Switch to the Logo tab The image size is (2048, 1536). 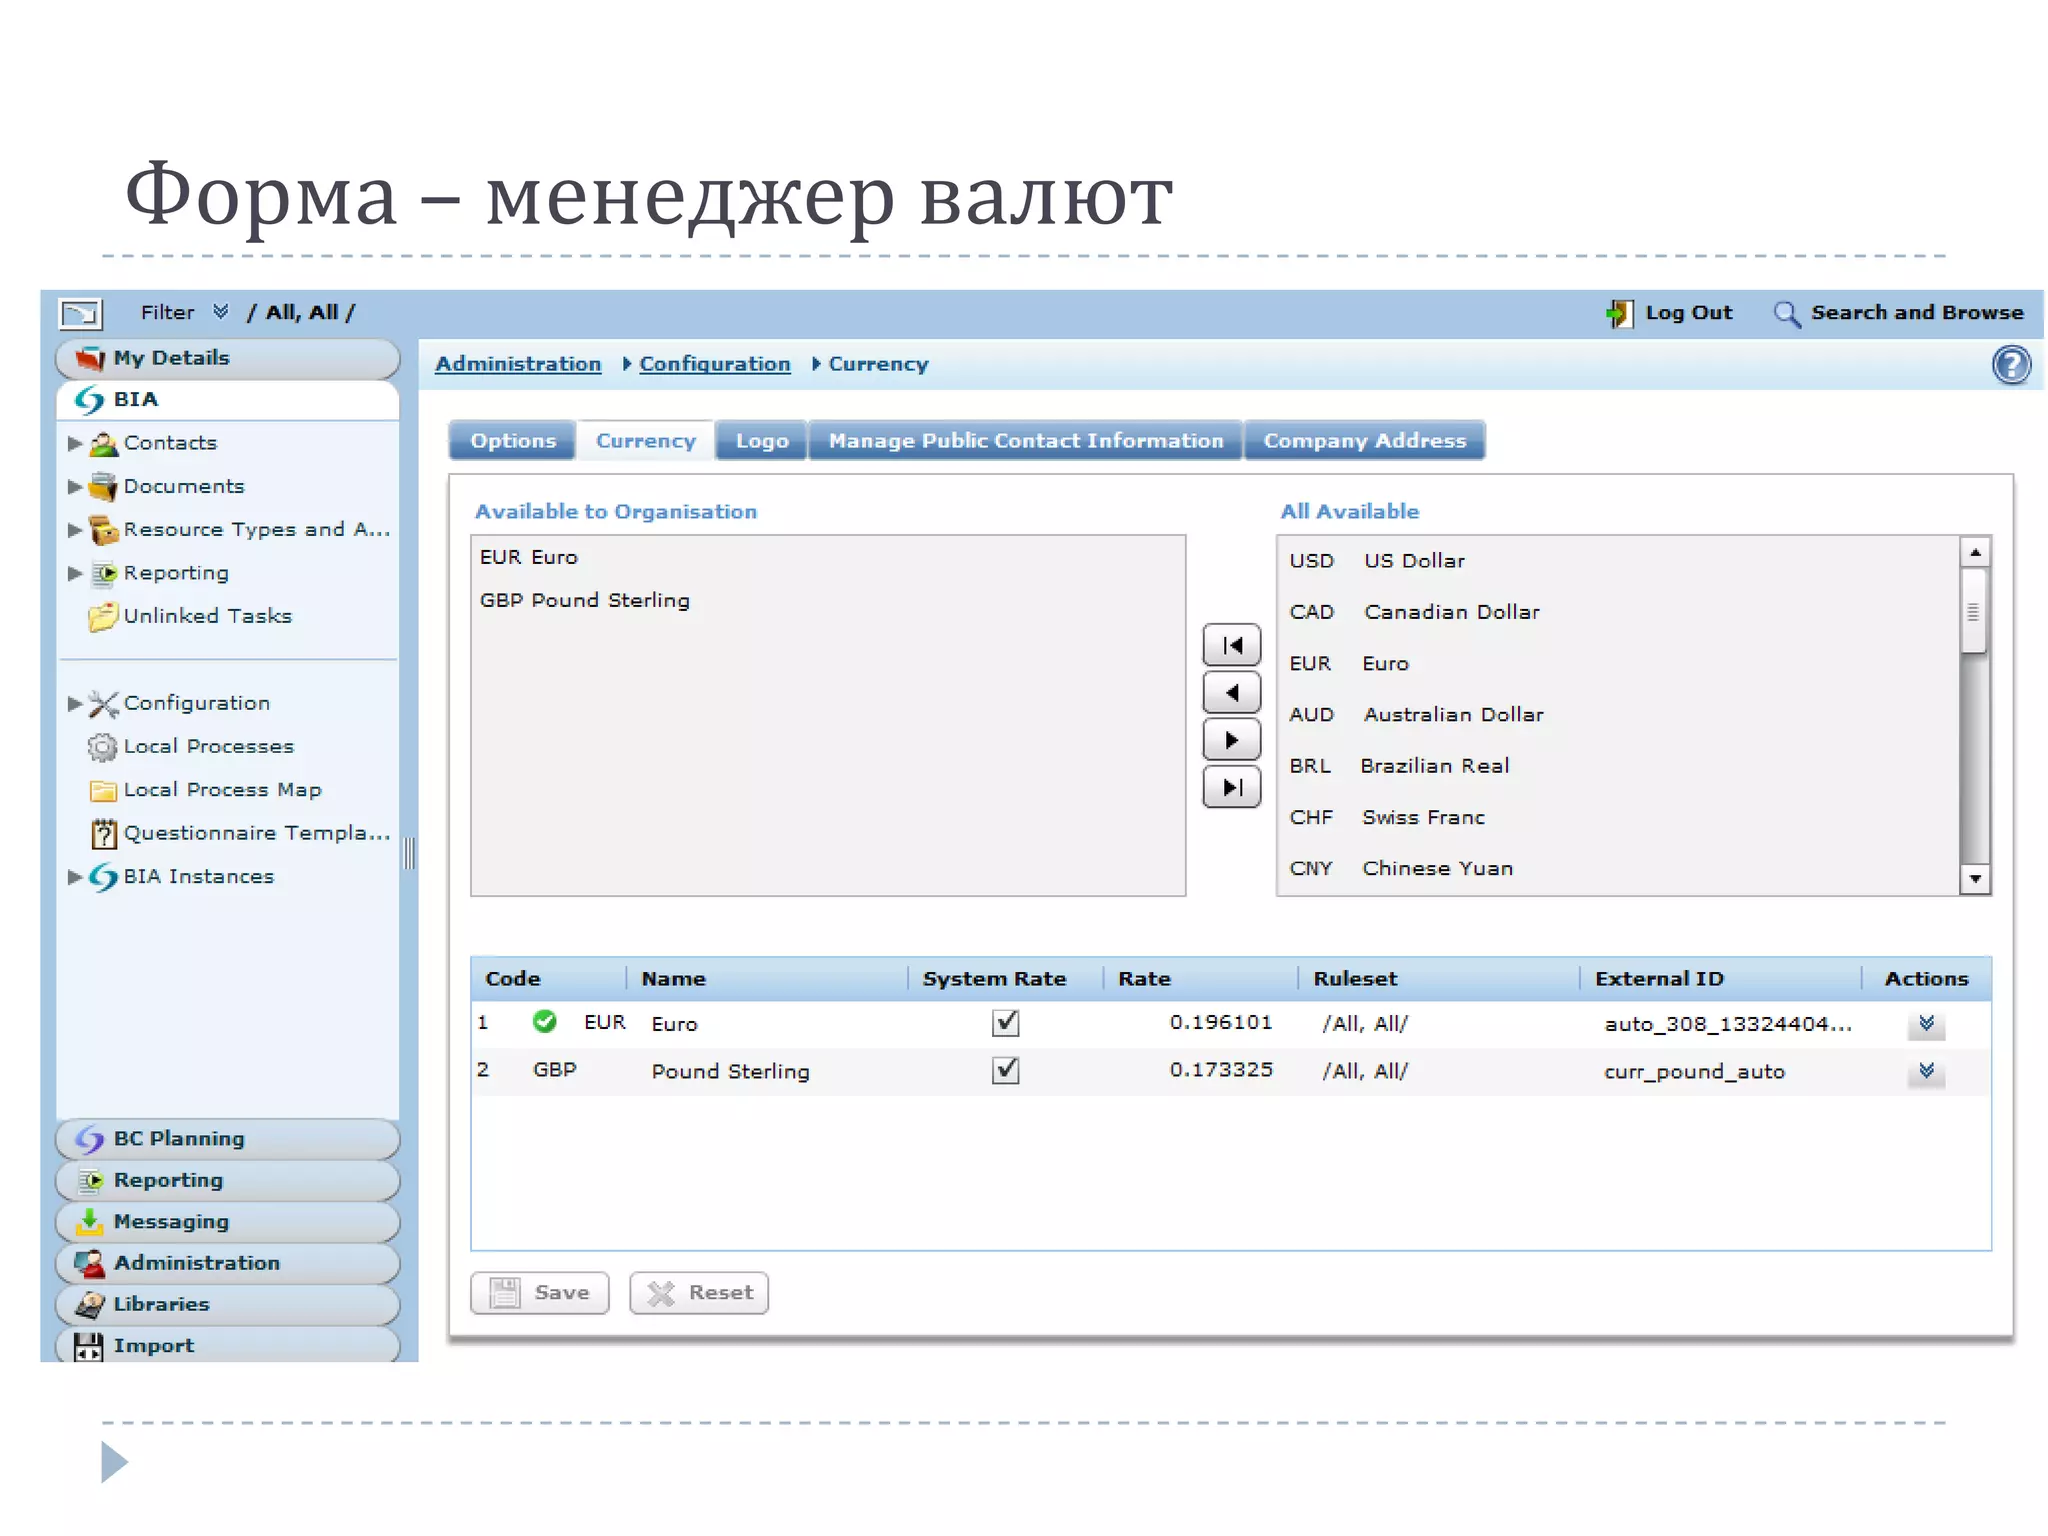762,441
